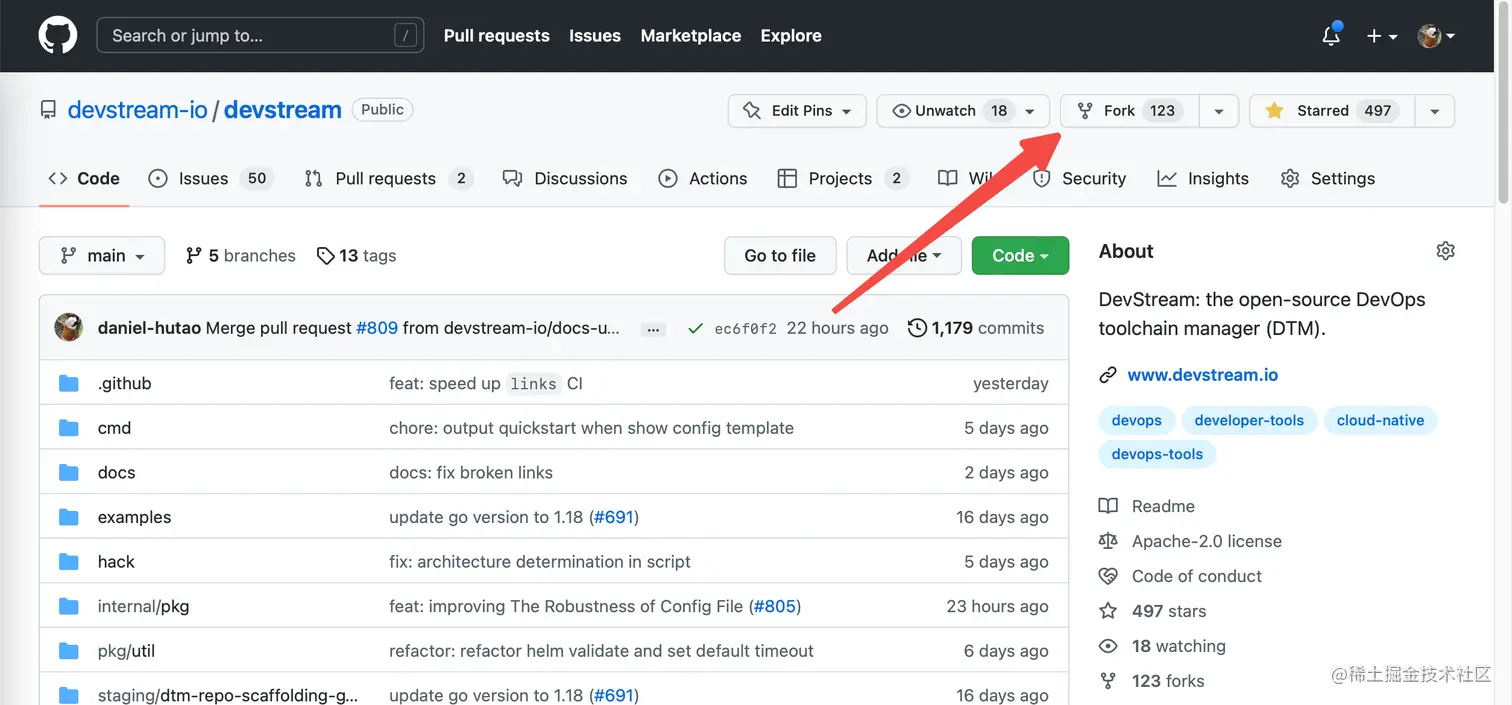Open daniel-hutao avatar in commit row
This screenshot has height=705, width=1512.
[x=68, y=327]
